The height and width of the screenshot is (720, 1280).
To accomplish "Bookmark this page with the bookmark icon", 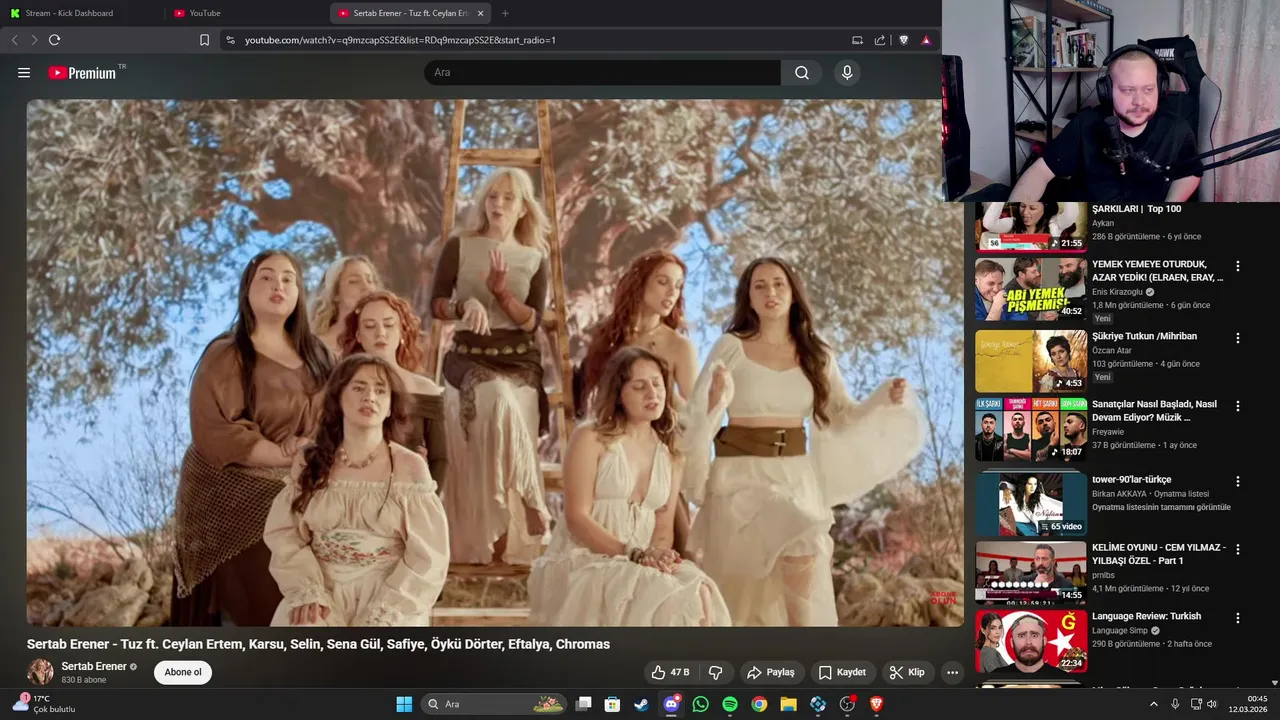I will (204, 40).
